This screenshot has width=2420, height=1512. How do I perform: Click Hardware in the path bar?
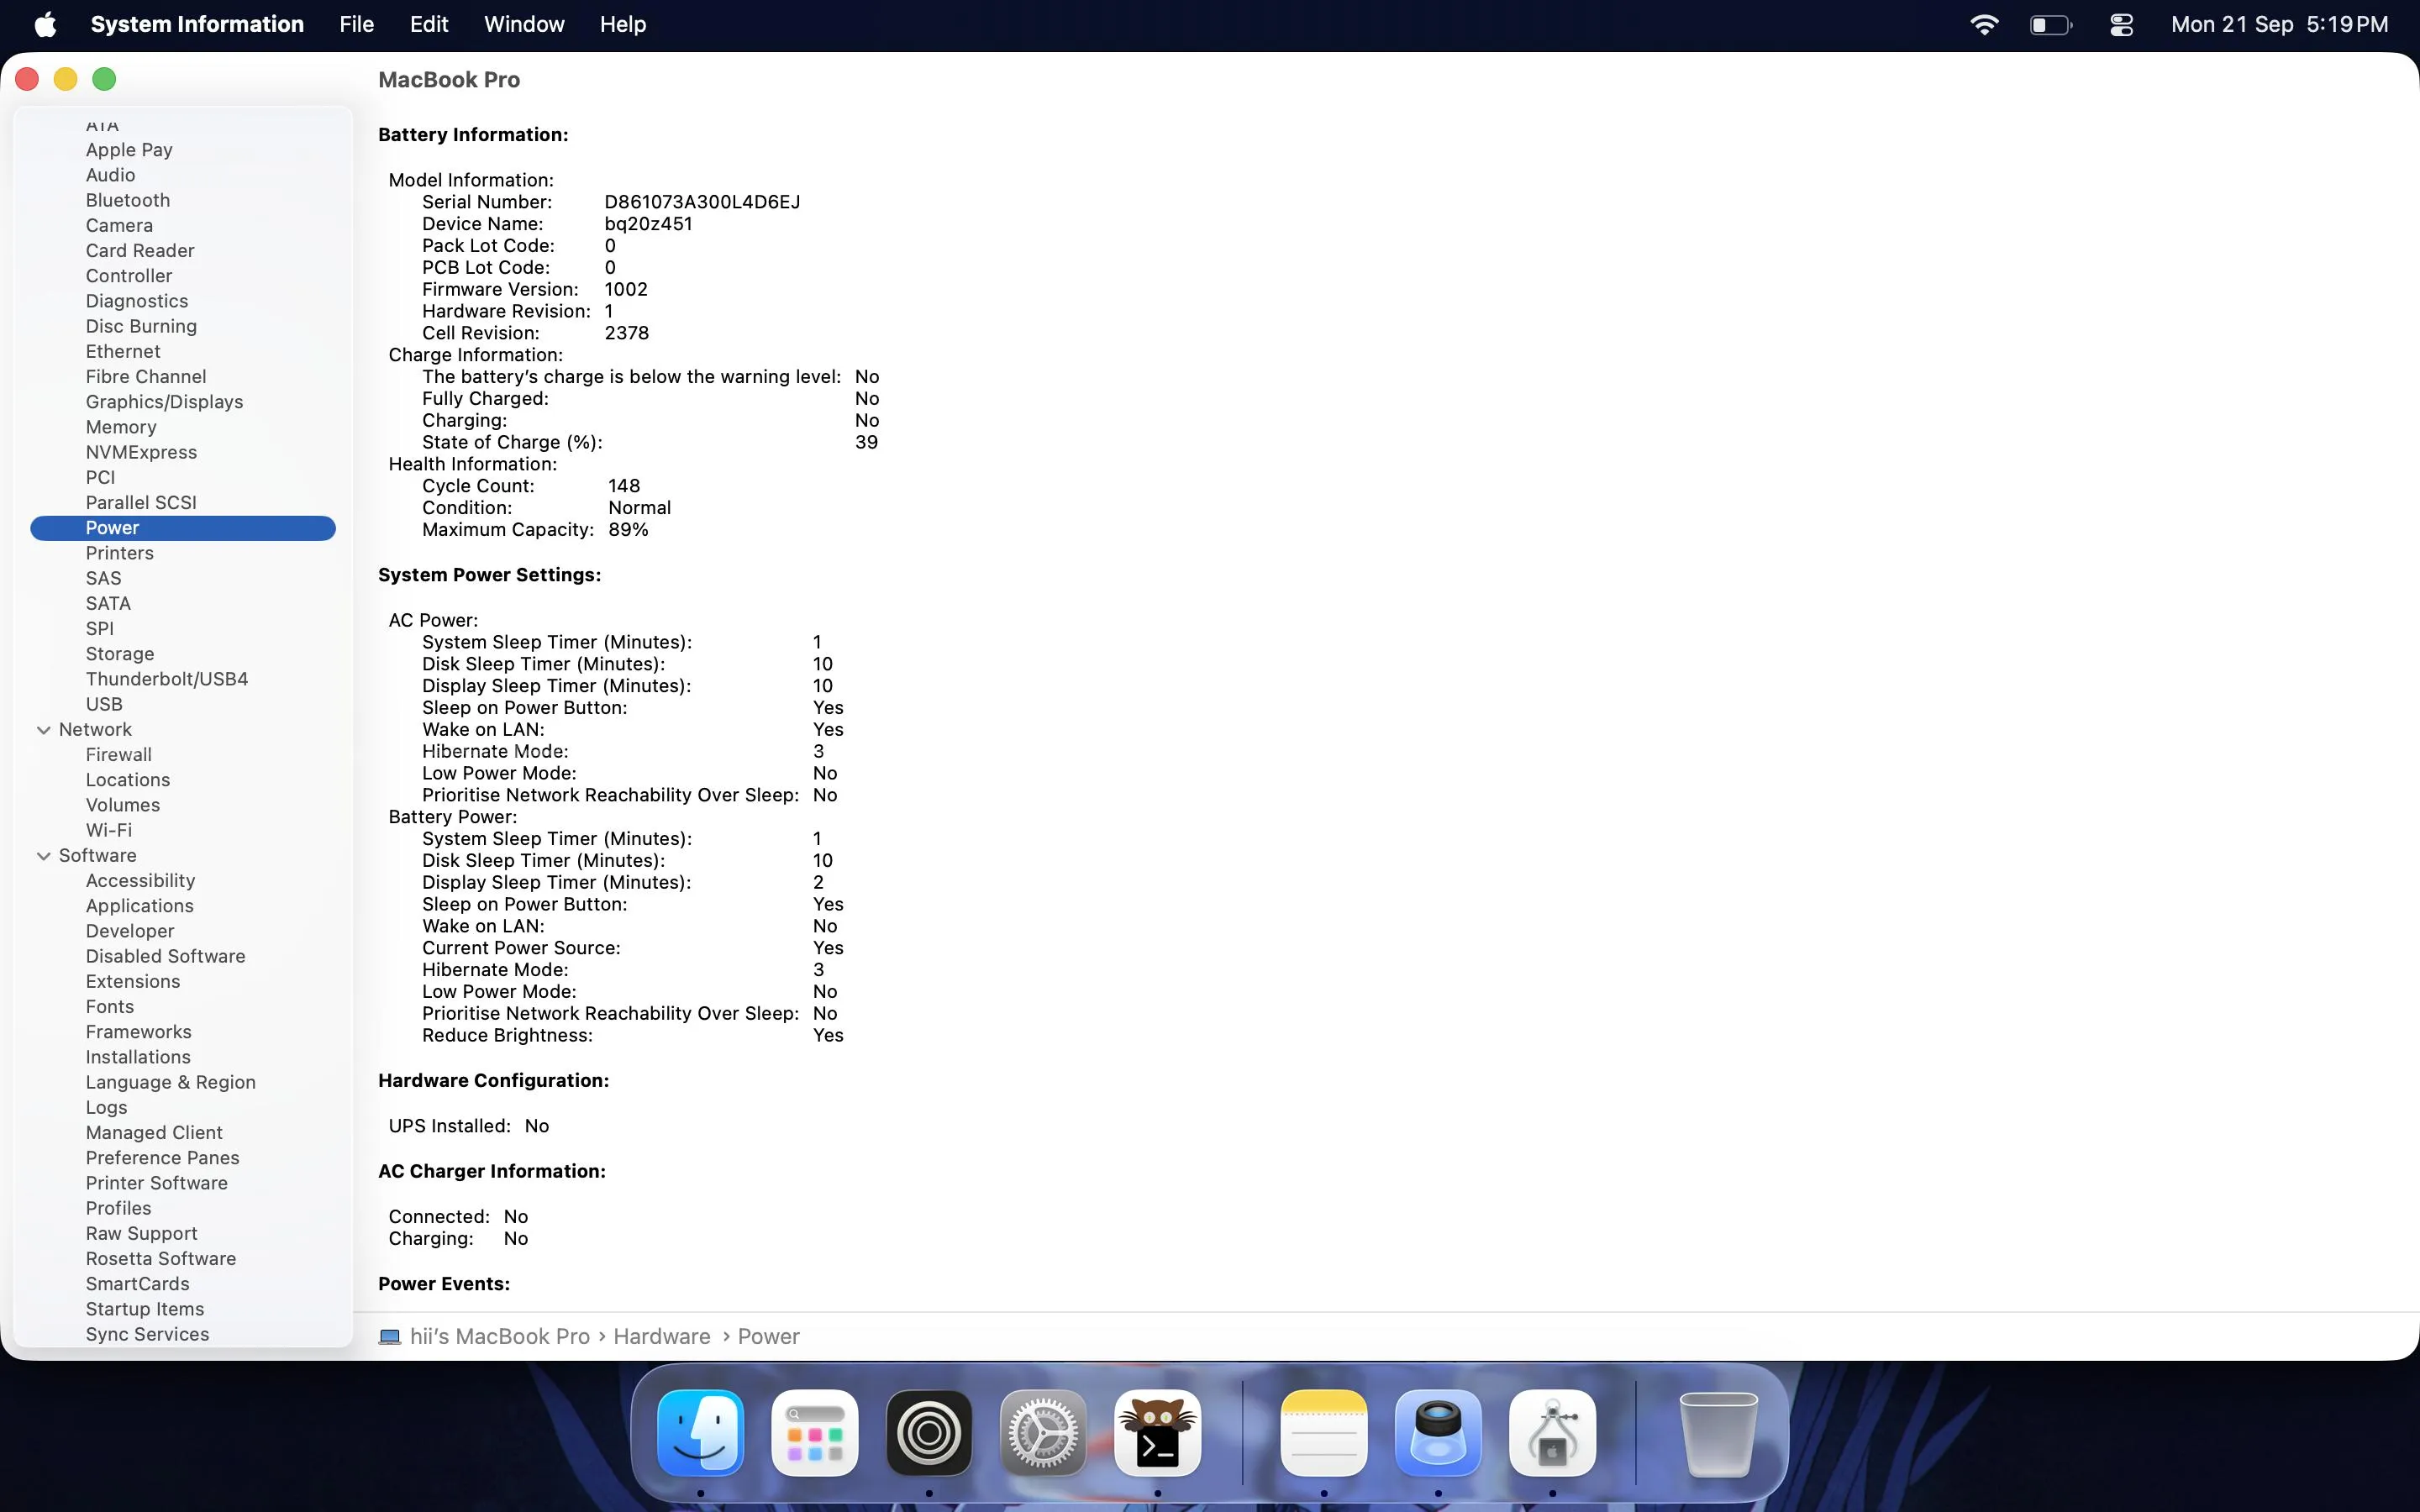[x=661, y=1337]
